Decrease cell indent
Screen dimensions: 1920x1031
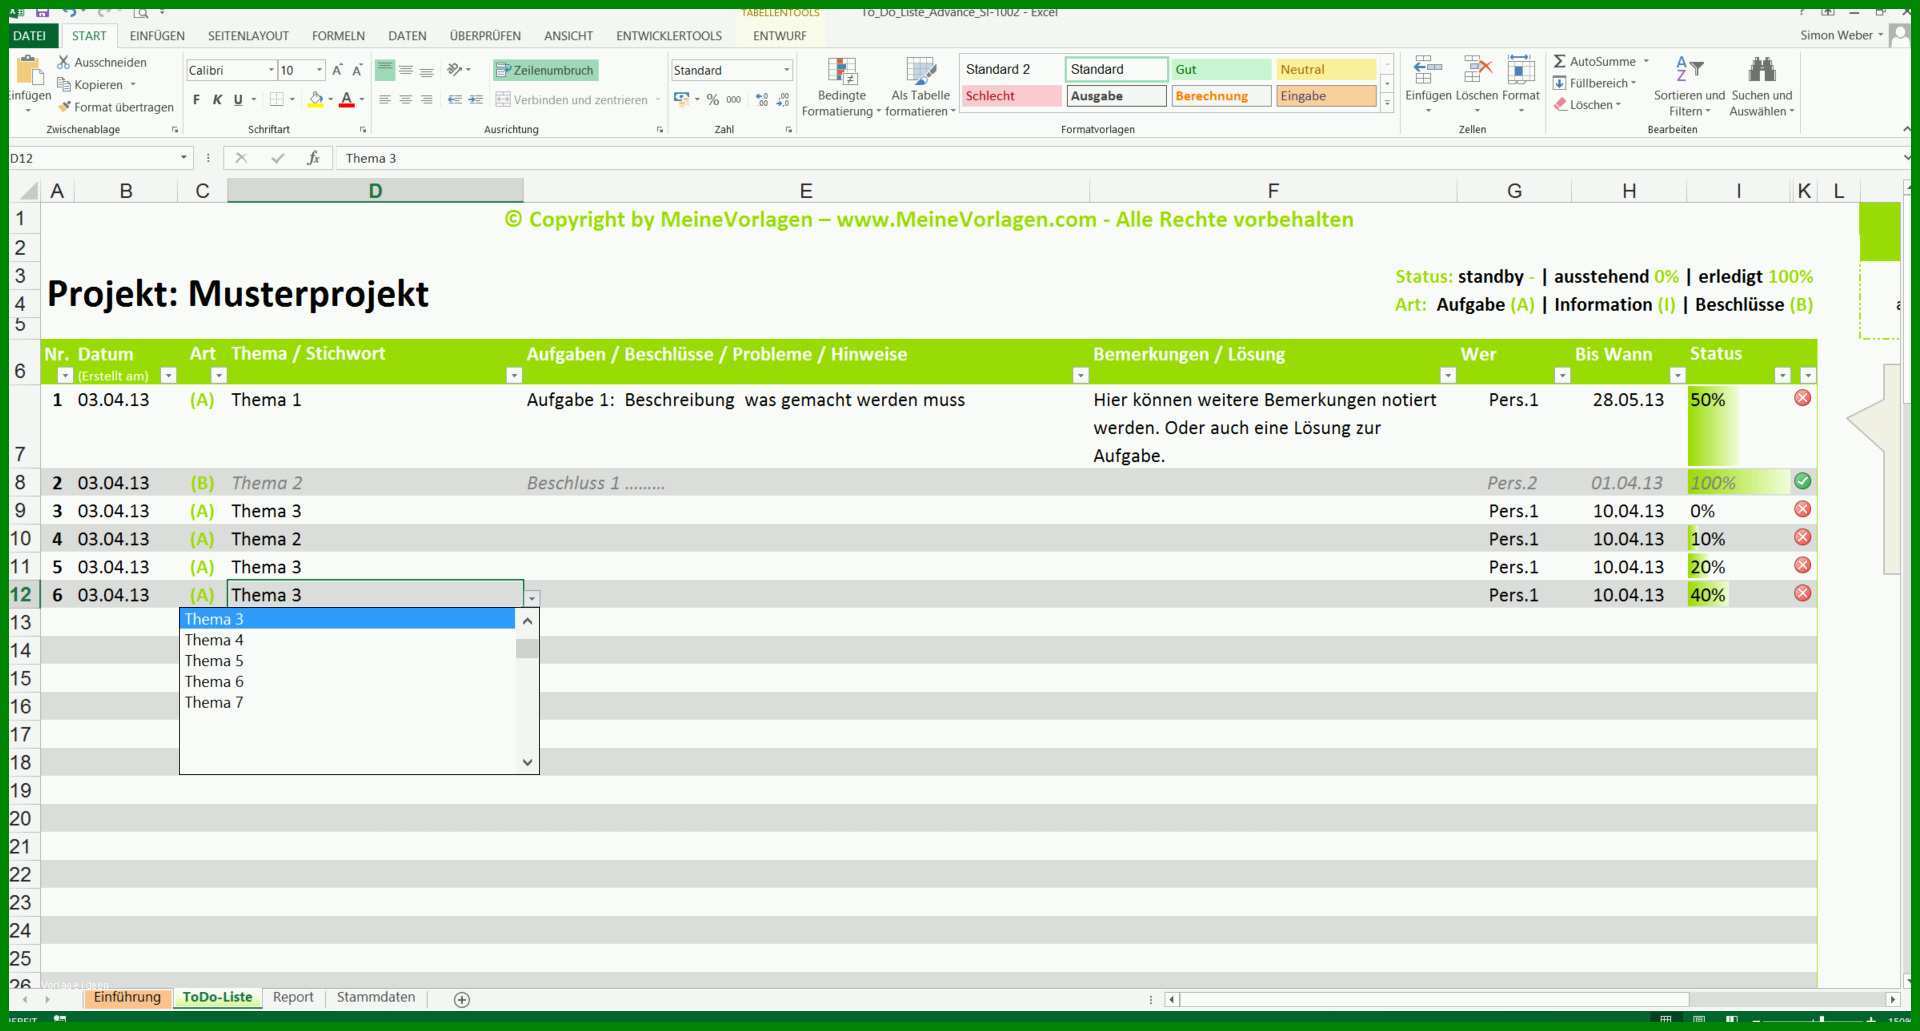tap(455, 99)
